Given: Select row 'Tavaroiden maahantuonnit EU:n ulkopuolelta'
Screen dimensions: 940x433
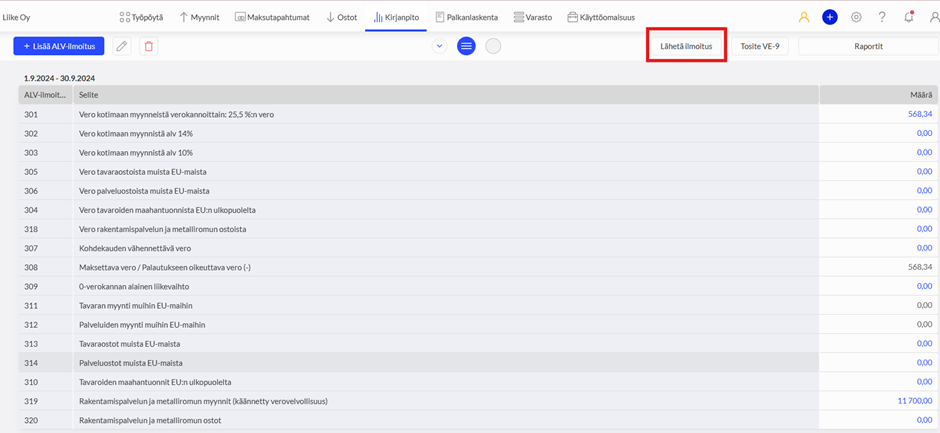Looking at the screenshot, I should point(476,382).
